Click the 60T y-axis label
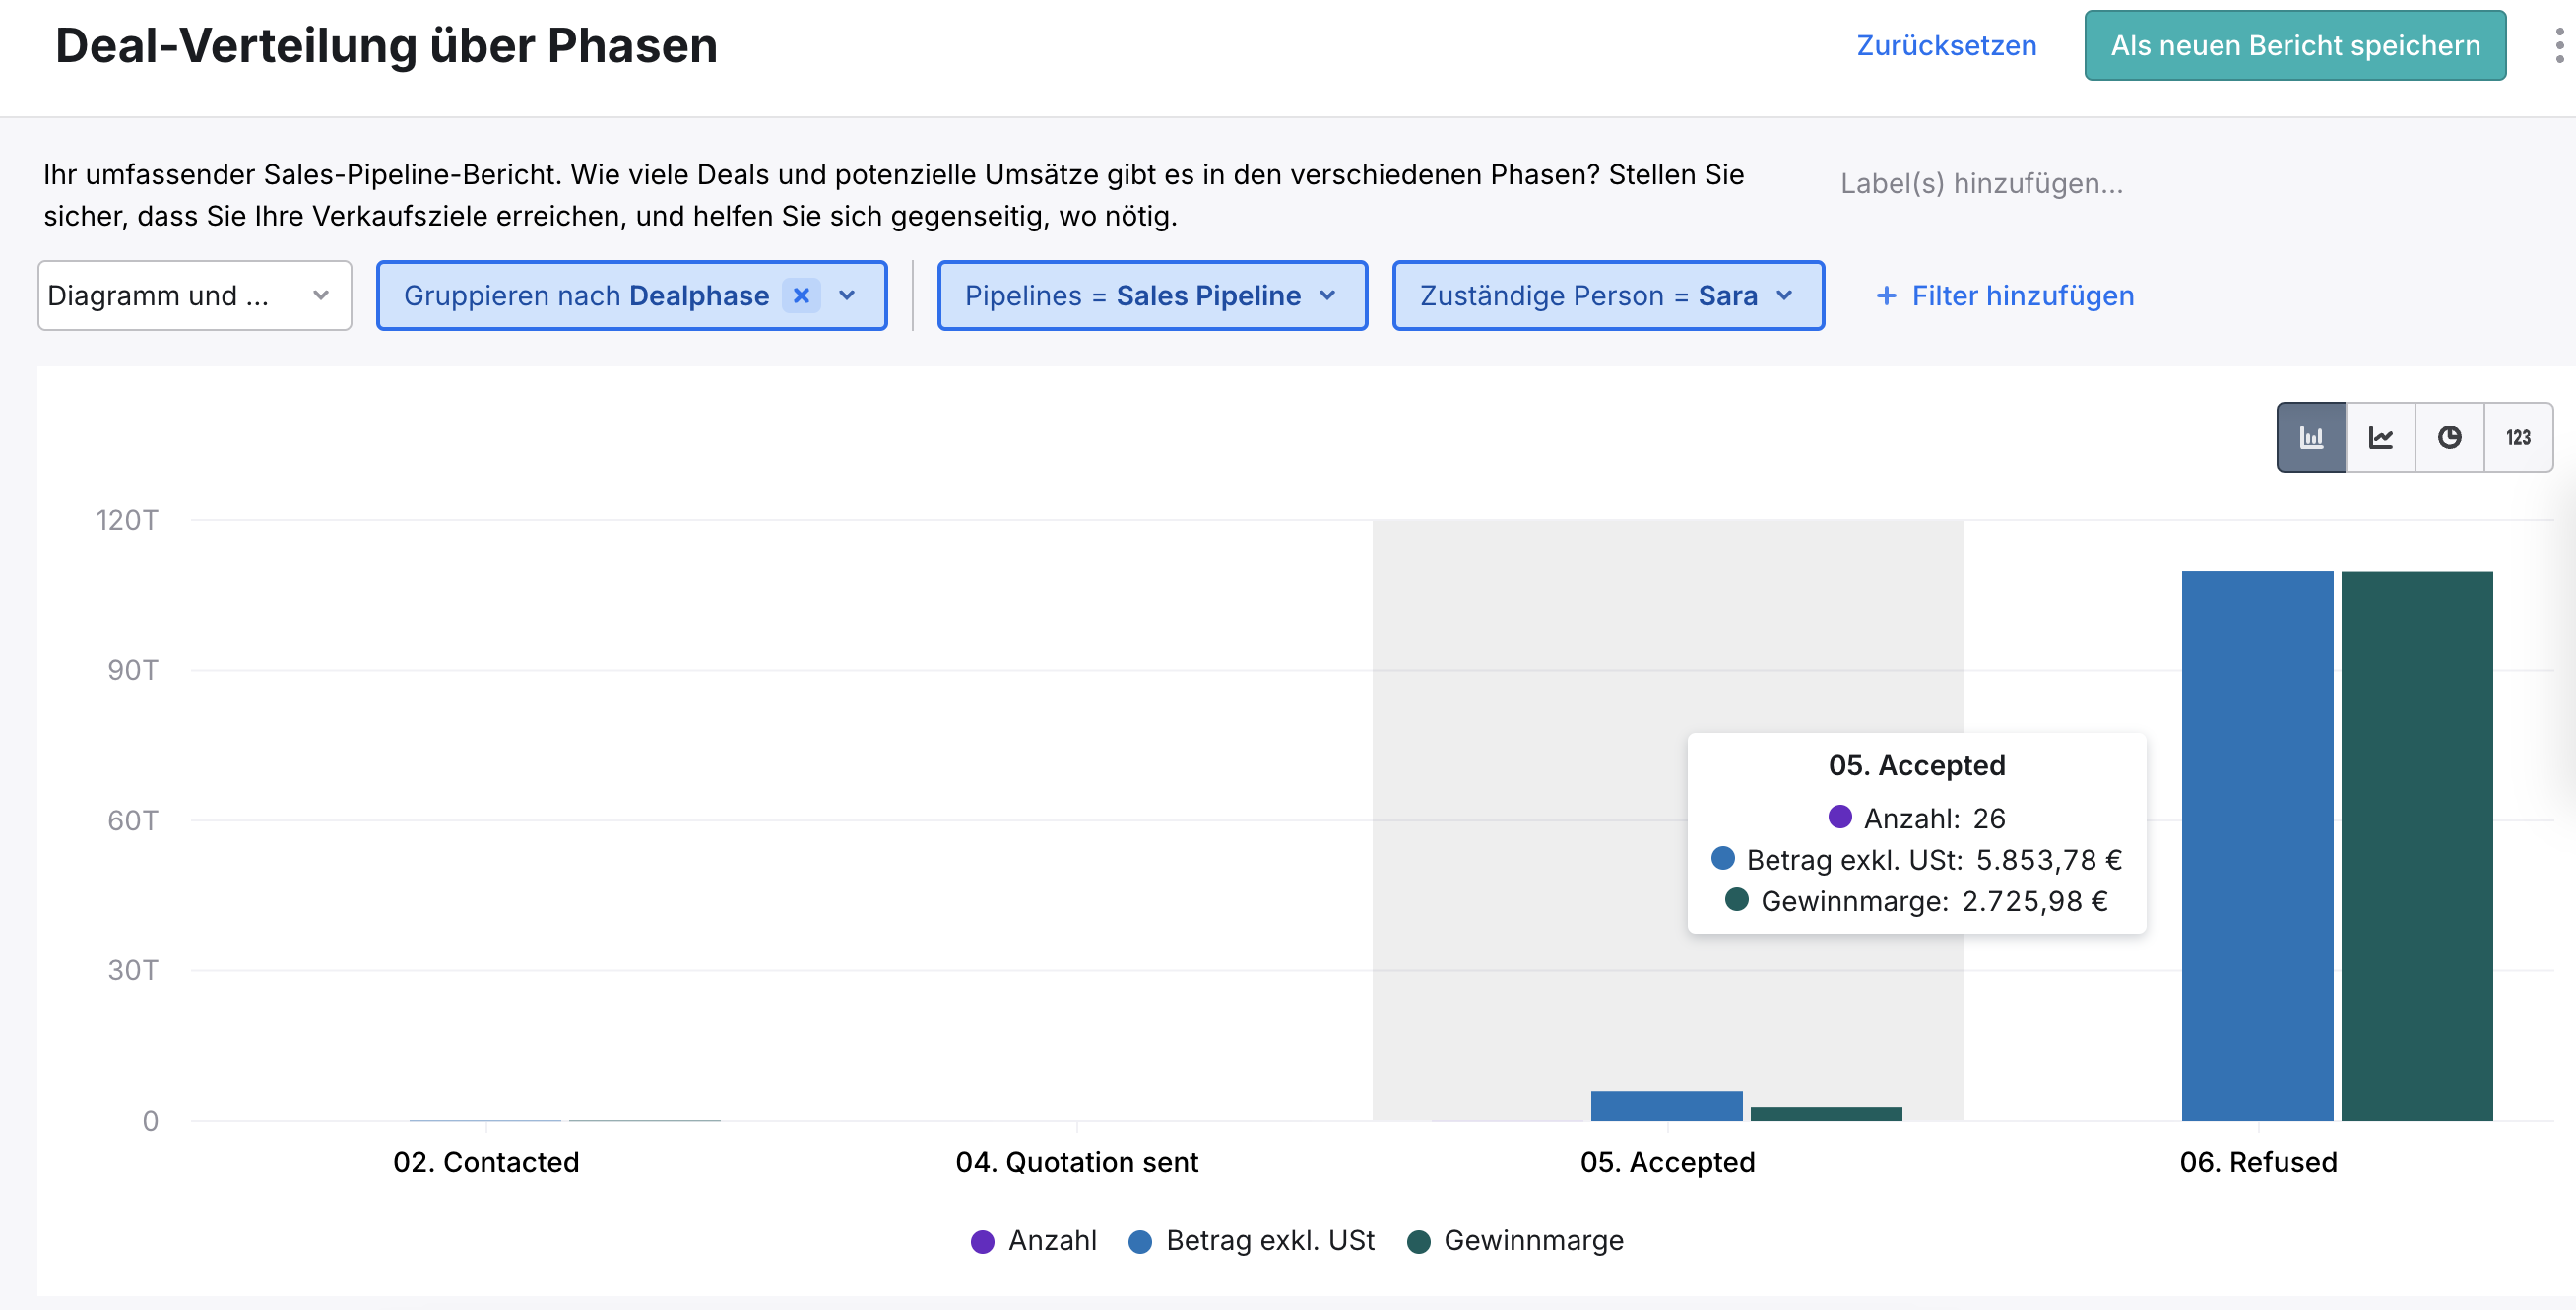 [x=132, y=820]
